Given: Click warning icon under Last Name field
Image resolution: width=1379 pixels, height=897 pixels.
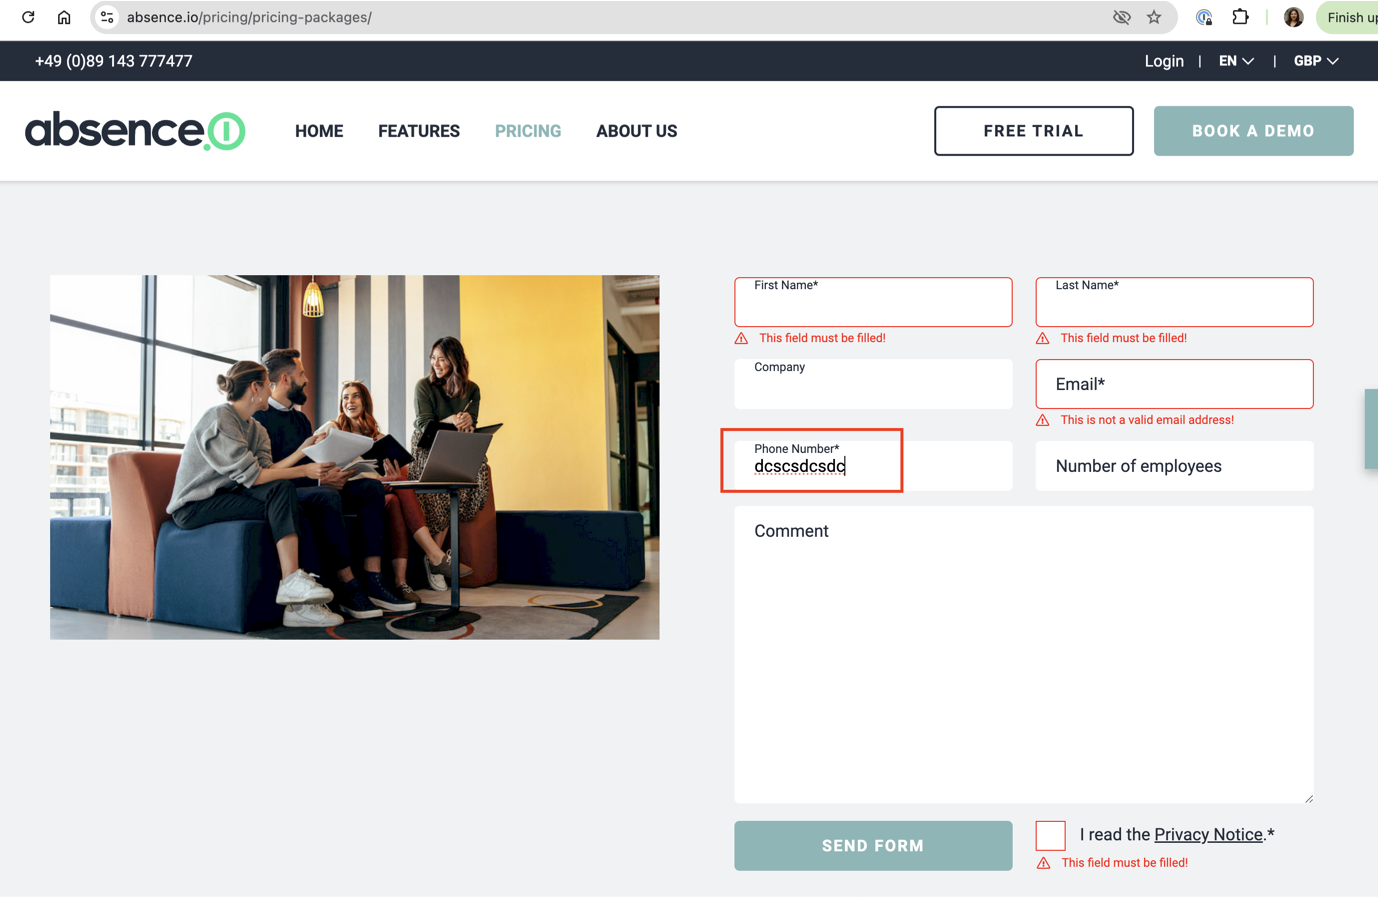Looking at the screenshot, I should point(1042,338).
